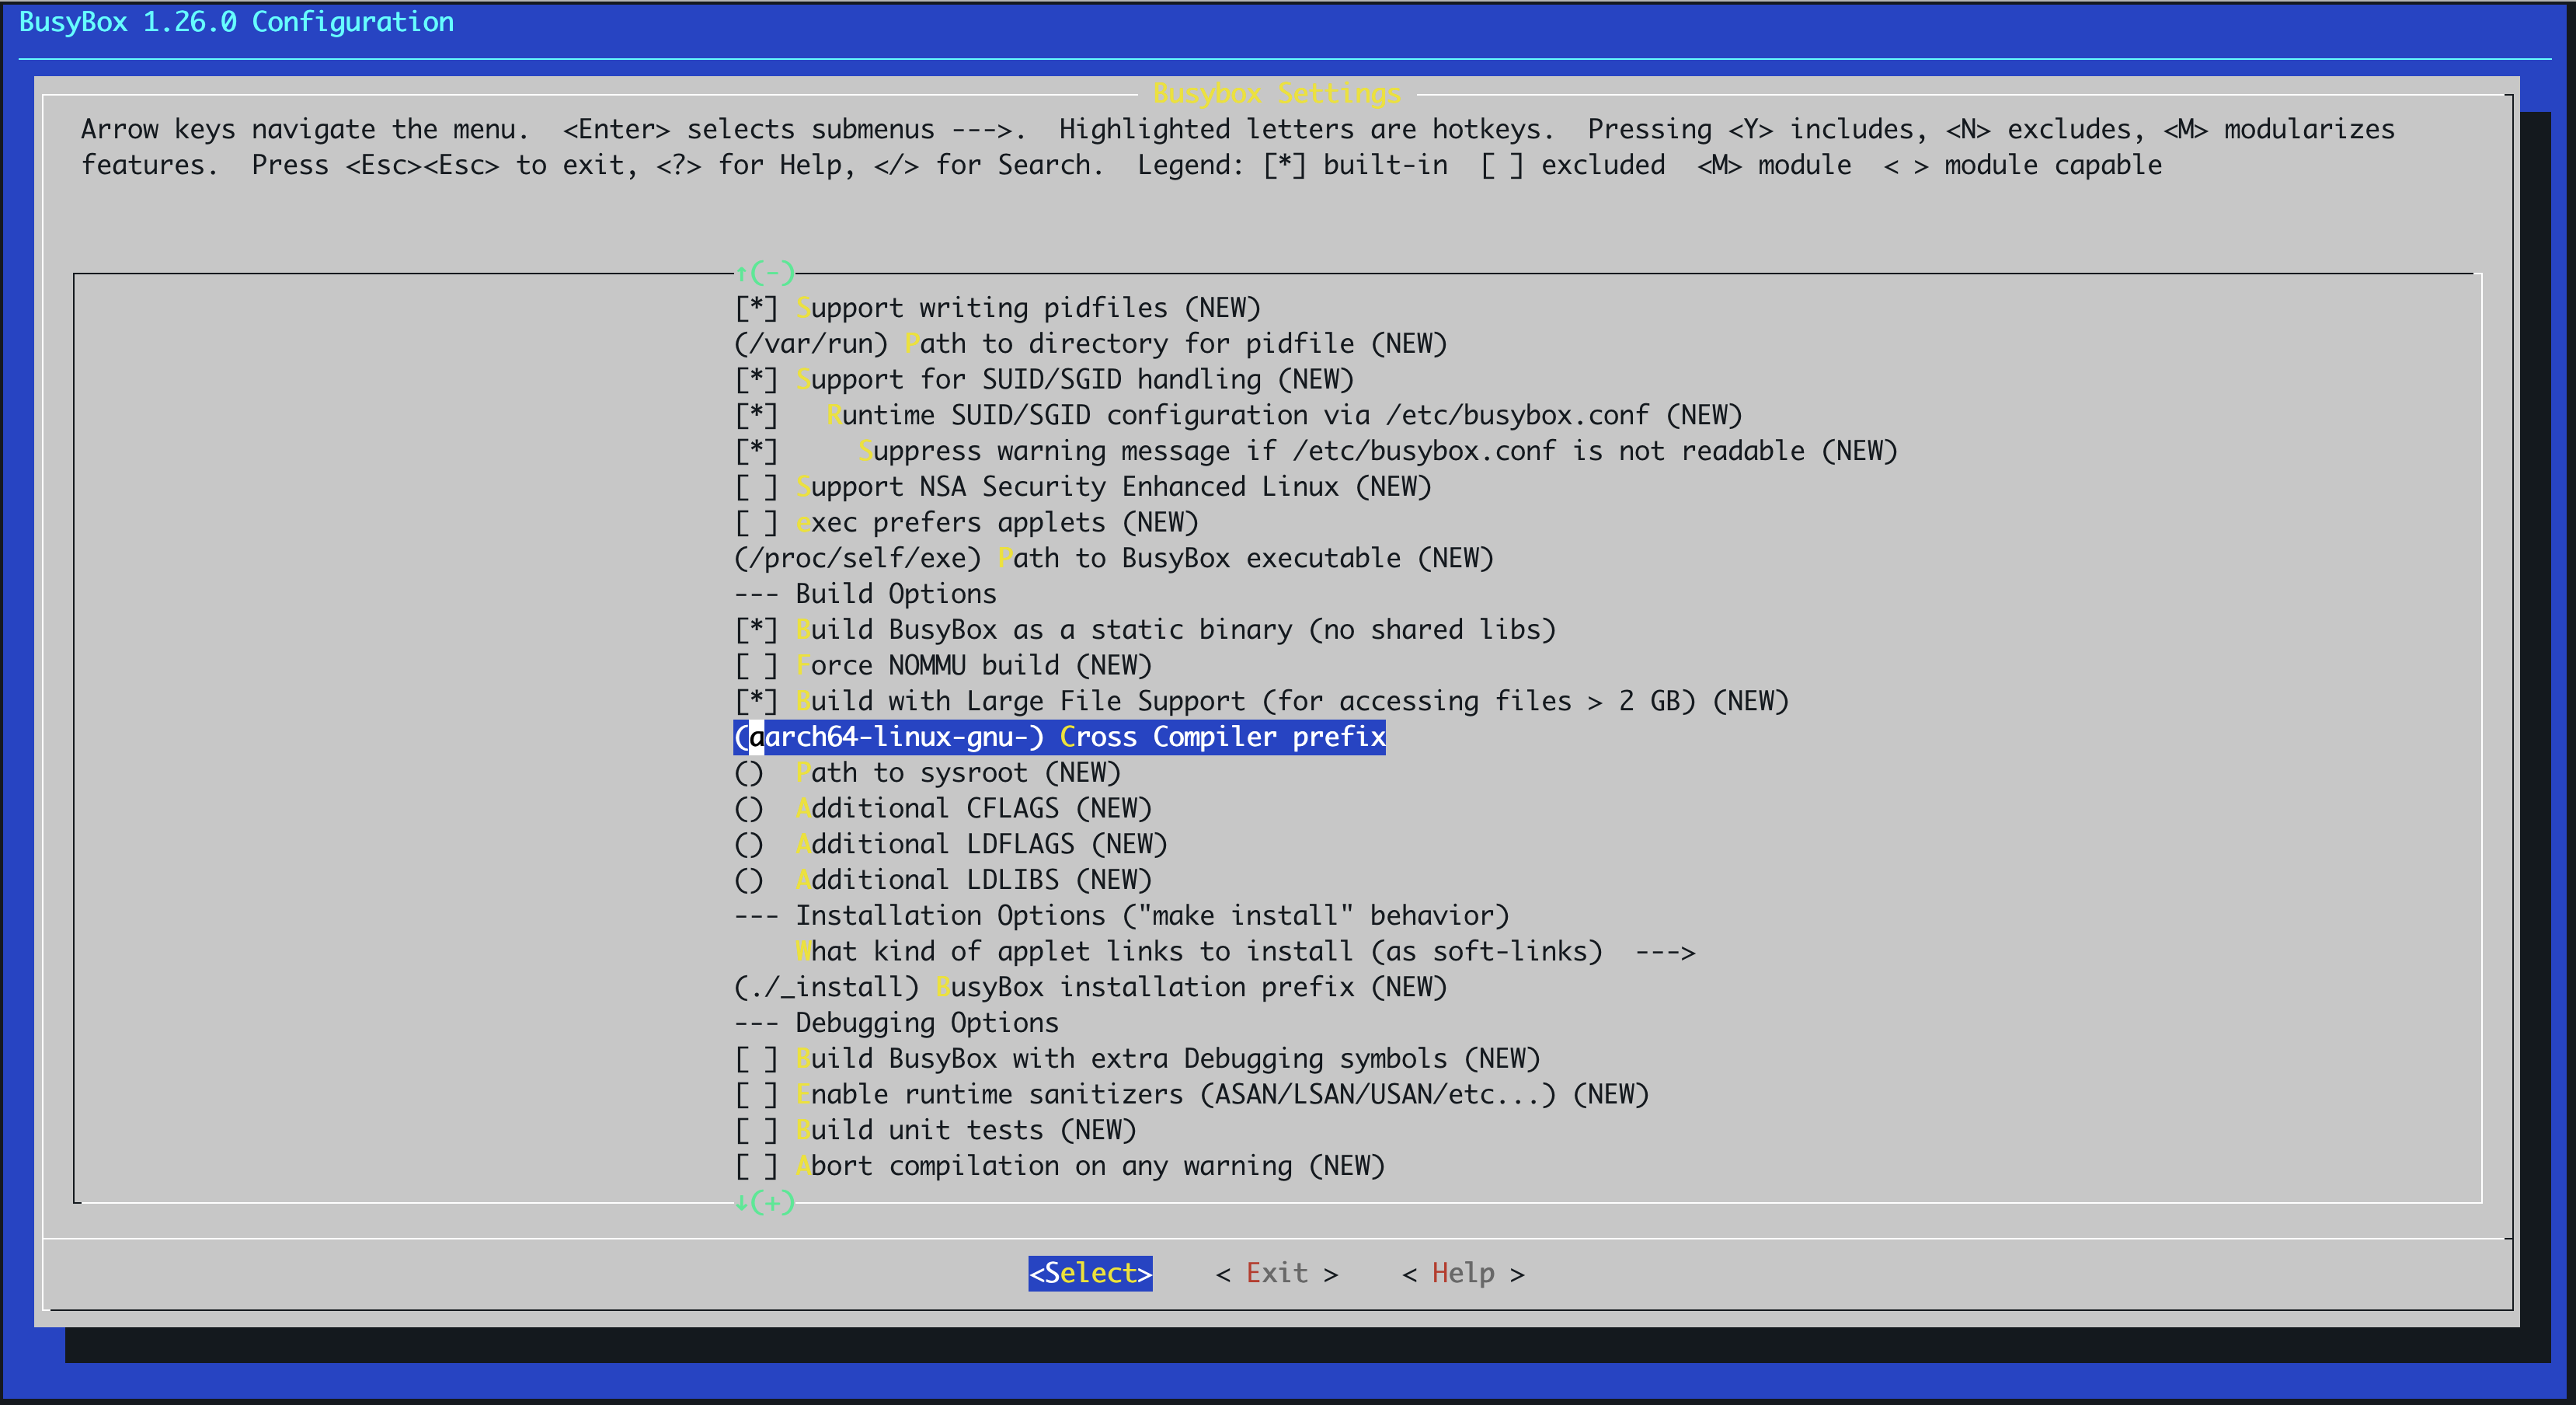Select BusyBox installation prefix entry
Screen dimensions: 2576x1405
[1091, 988]
